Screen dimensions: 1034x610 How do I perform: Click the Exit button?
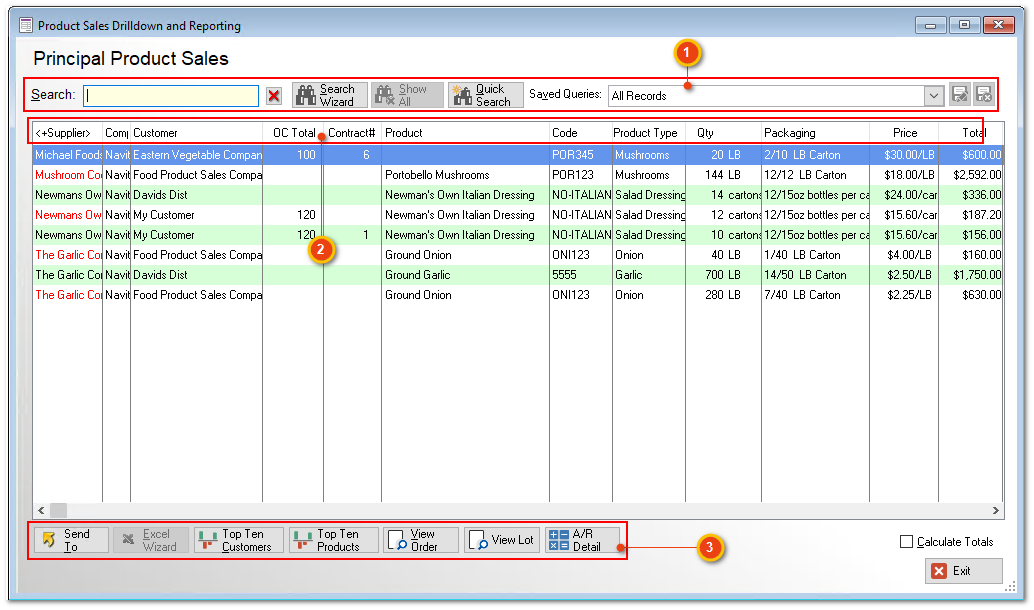(963, 571)
